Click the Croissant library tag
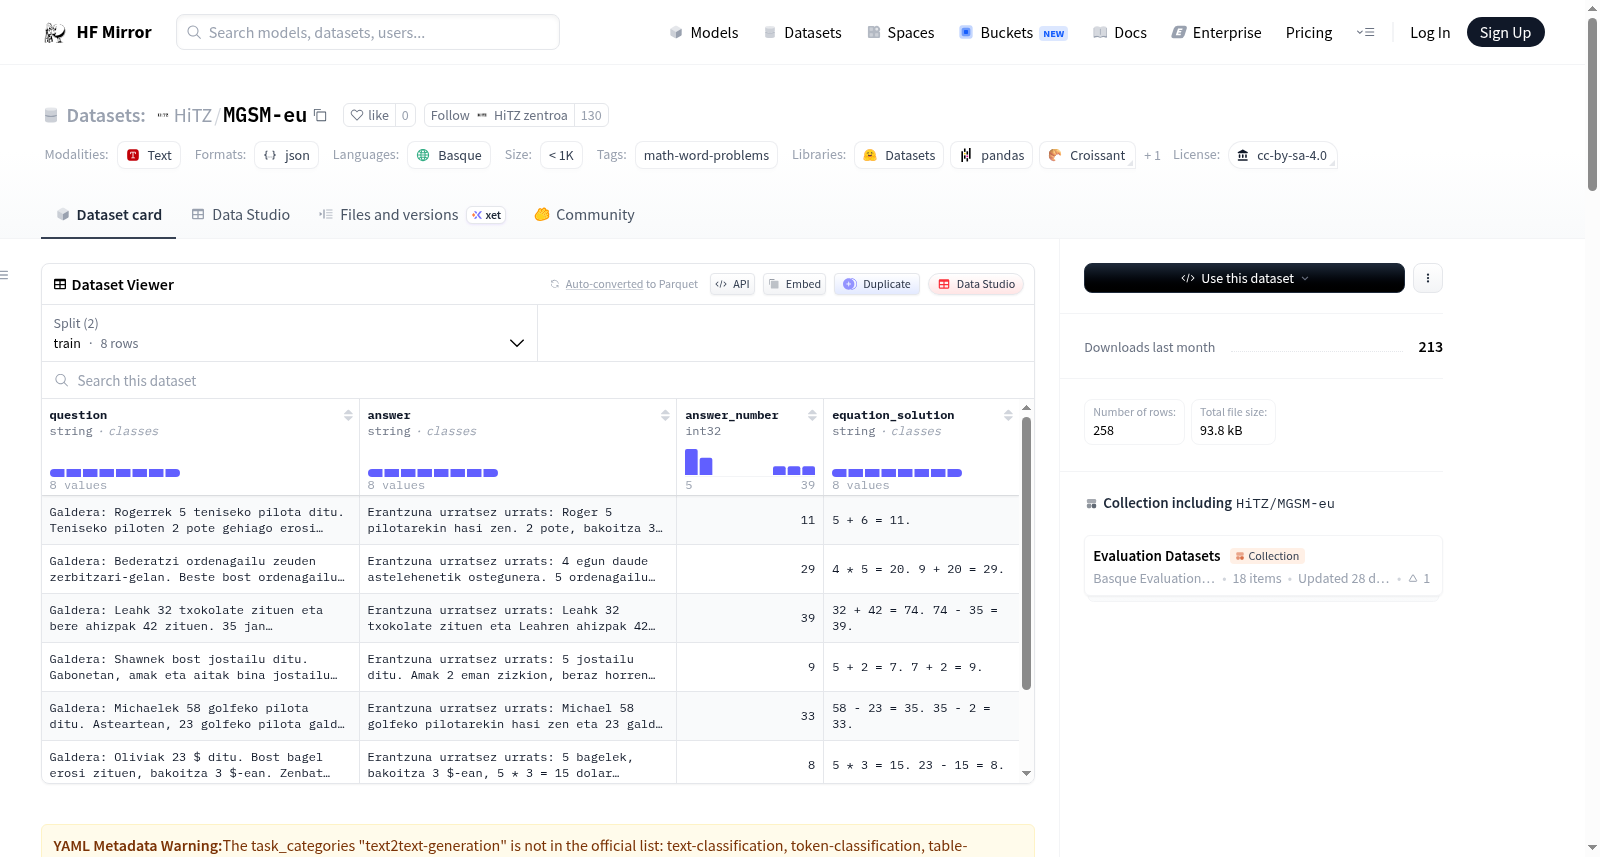 pos(1087,155)
